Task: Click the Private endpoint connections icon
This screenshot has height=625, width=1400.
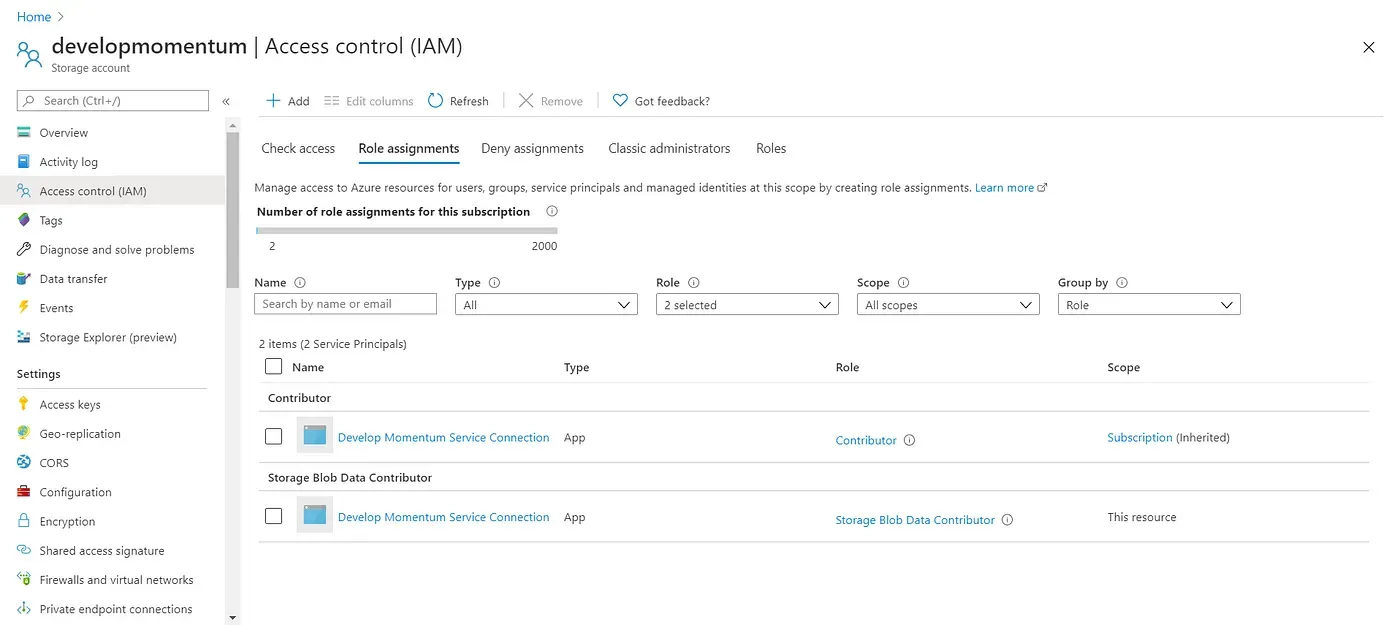Action: [x=24, y=608]
